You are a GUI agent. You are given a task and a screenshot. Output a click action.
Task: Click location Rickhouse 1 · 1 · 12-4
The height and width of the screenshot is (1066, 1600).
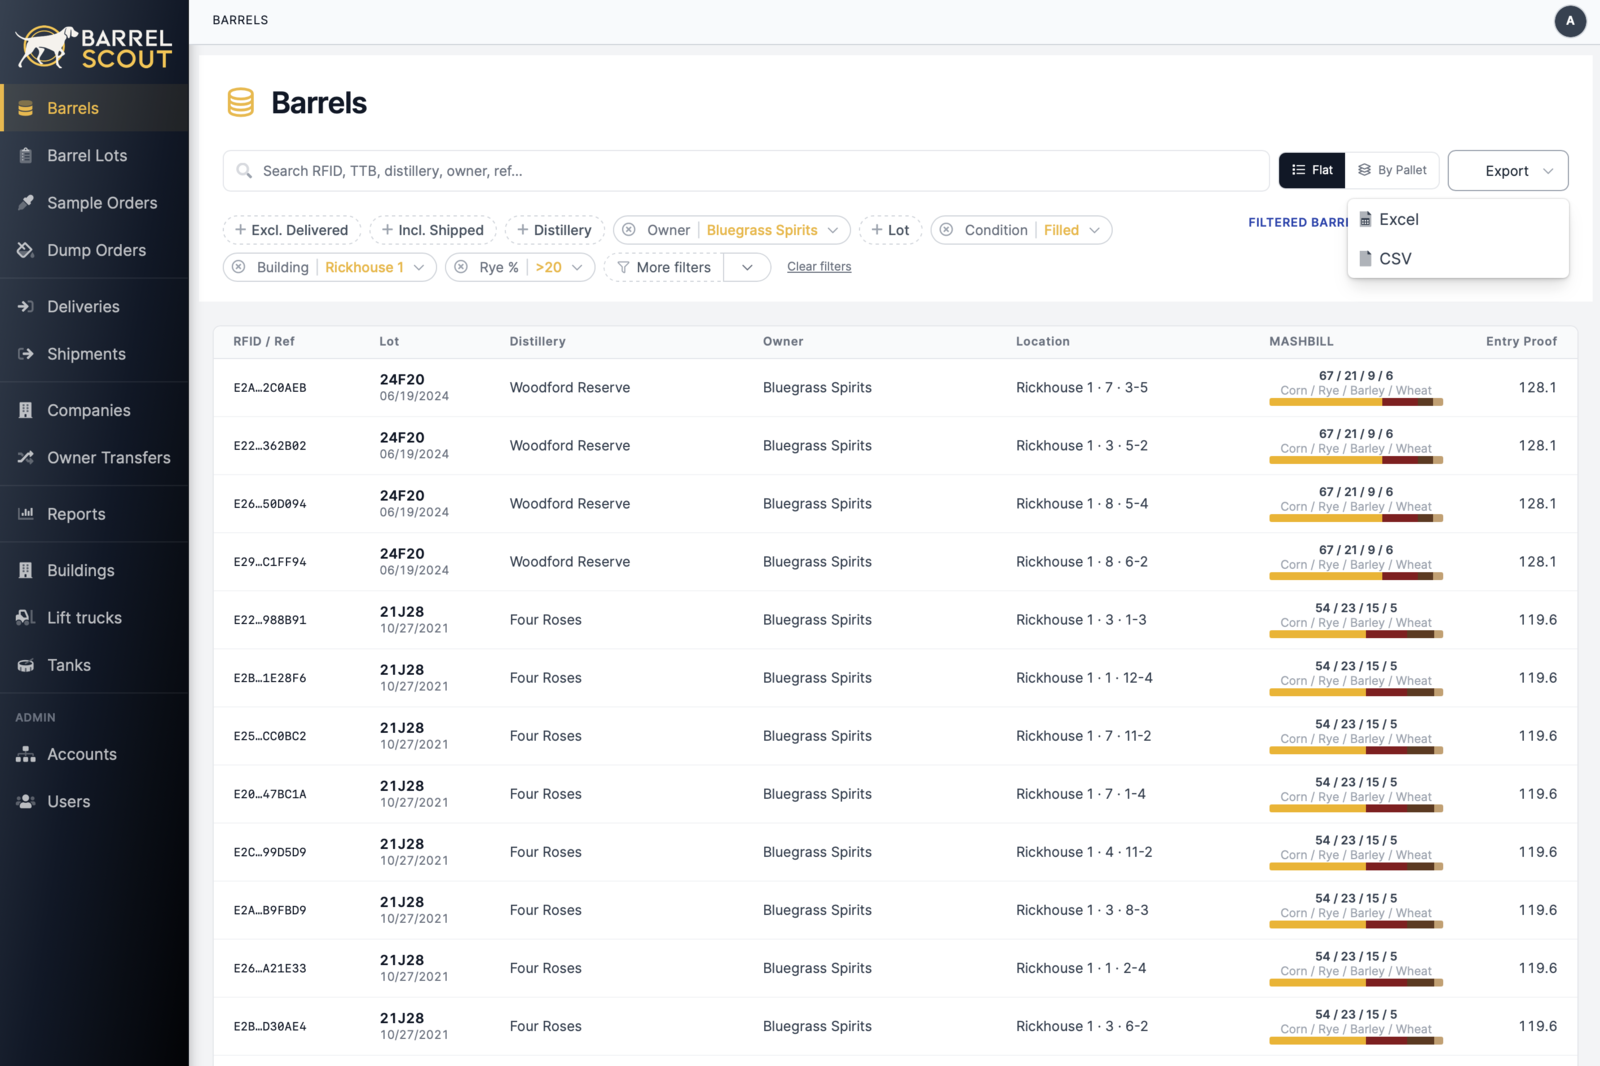click(x=1084, y=678)
